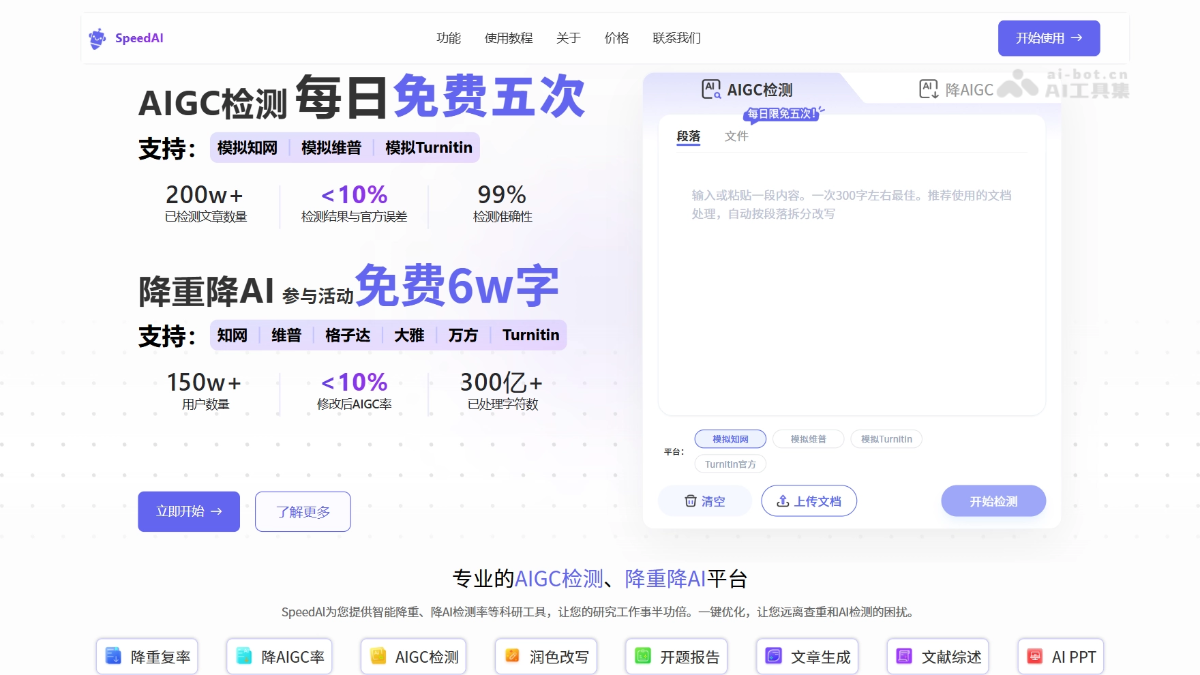1200x675 pixels.
Task: Click the 150w+ user count statistic
Action: point(205,390)
